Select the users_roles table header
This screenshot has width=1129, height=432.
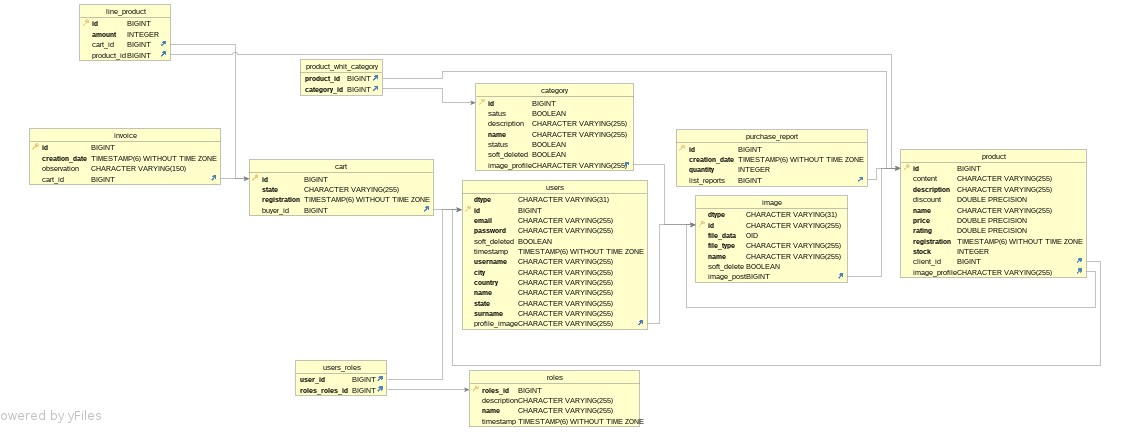(x=341, y=366)
